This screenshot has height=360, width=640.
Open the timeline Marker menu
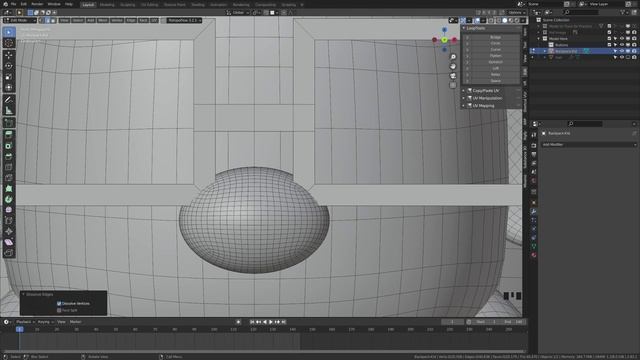76,322
